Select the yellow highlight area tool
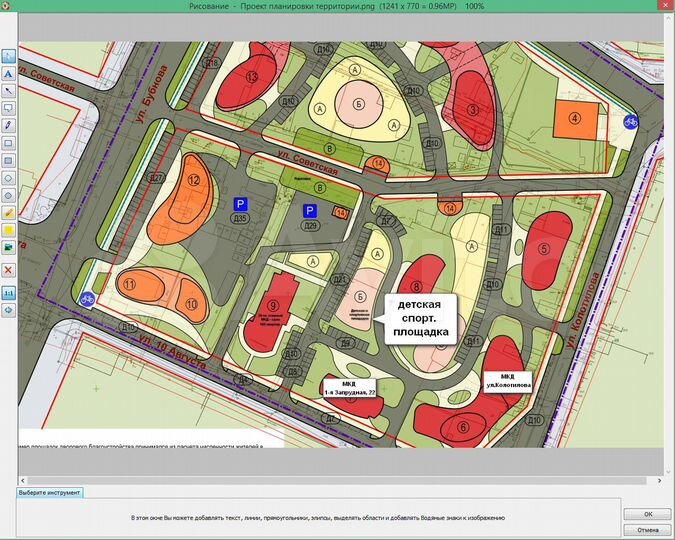 tap(9, 229)
